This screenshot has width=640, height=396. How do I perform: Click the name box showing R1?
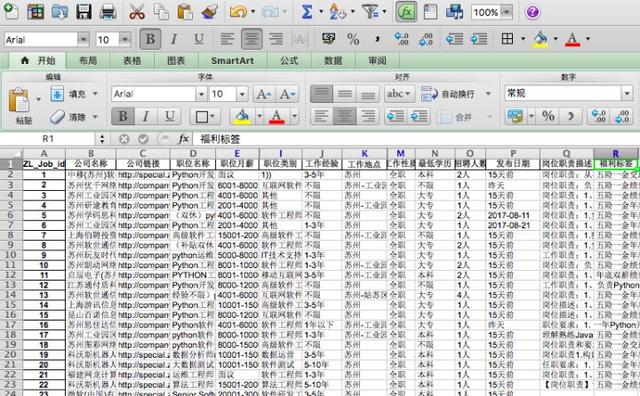48,139
